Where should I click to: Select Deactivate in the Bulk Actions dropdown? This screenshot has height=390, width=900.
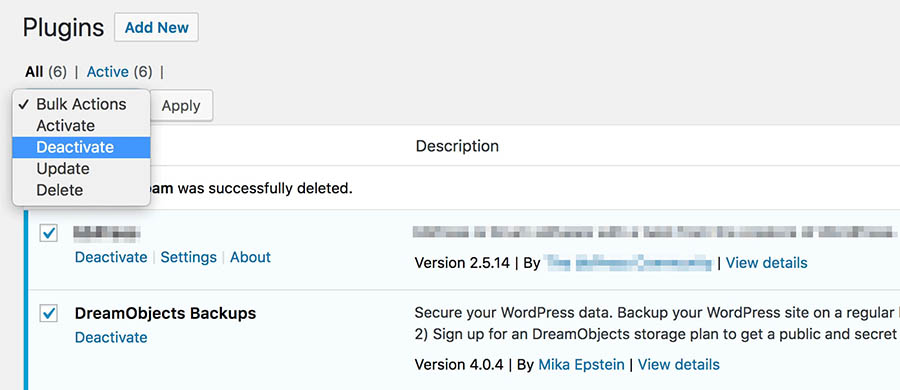[81, 147]
